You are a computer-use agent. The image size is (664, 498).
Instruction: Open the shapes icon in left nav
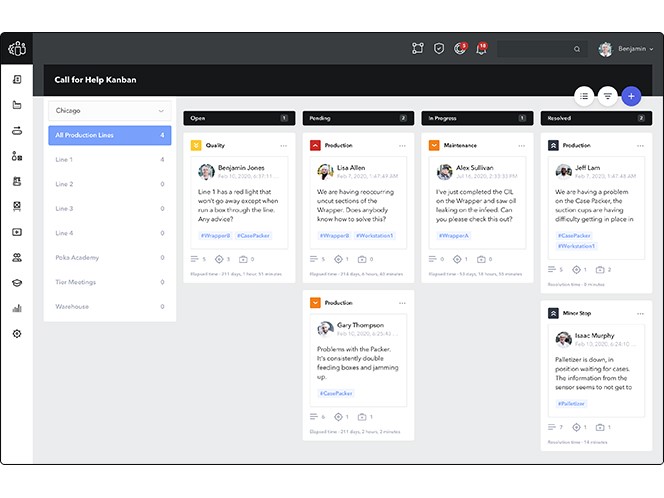pyautogui.click(x=17, y=156)
